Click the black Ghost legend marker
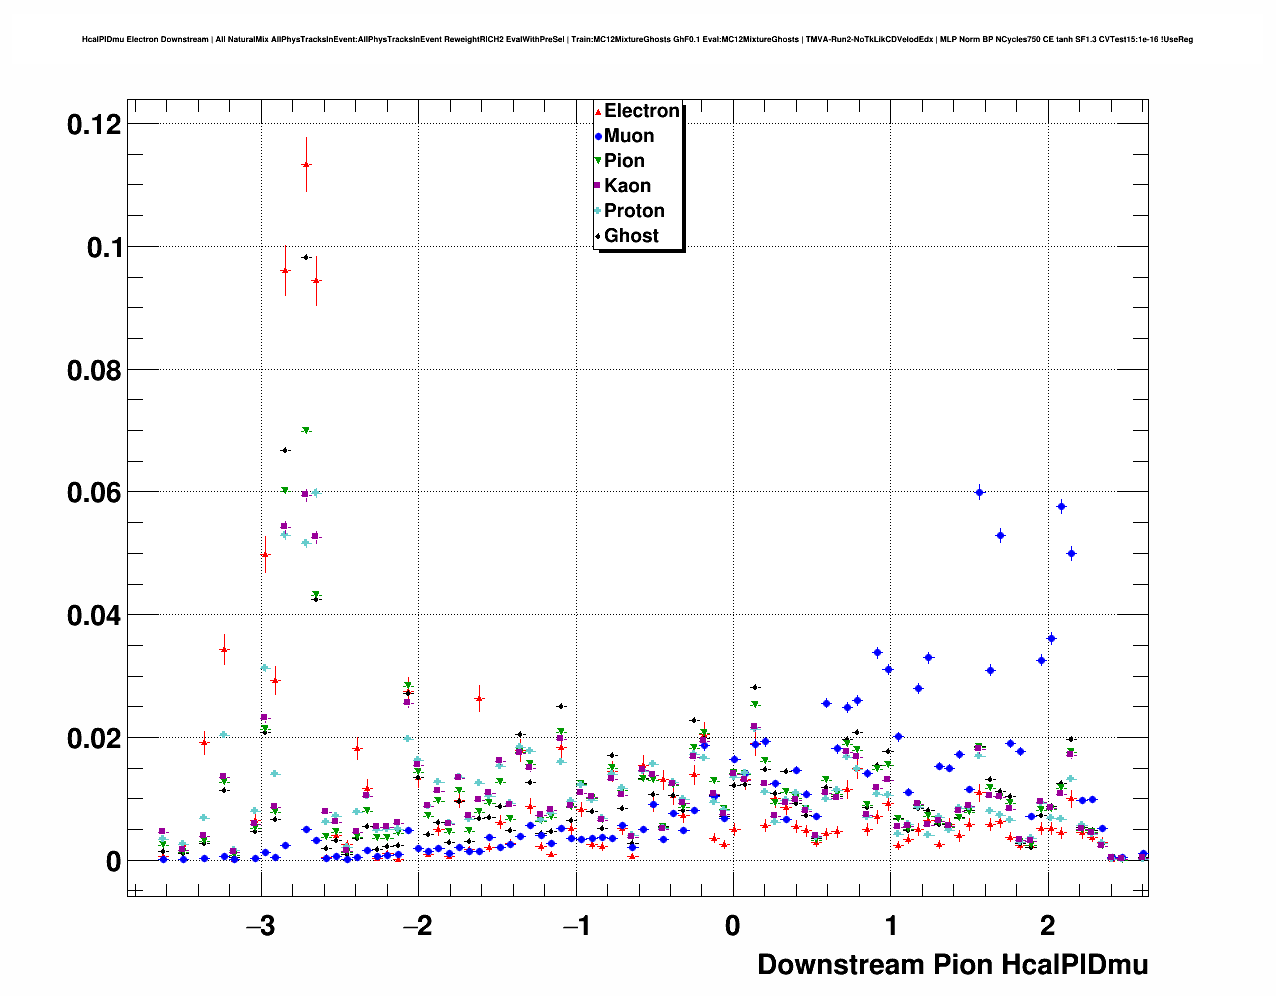1276x996 pixels. pyautogui.click(x=598, y=236)
